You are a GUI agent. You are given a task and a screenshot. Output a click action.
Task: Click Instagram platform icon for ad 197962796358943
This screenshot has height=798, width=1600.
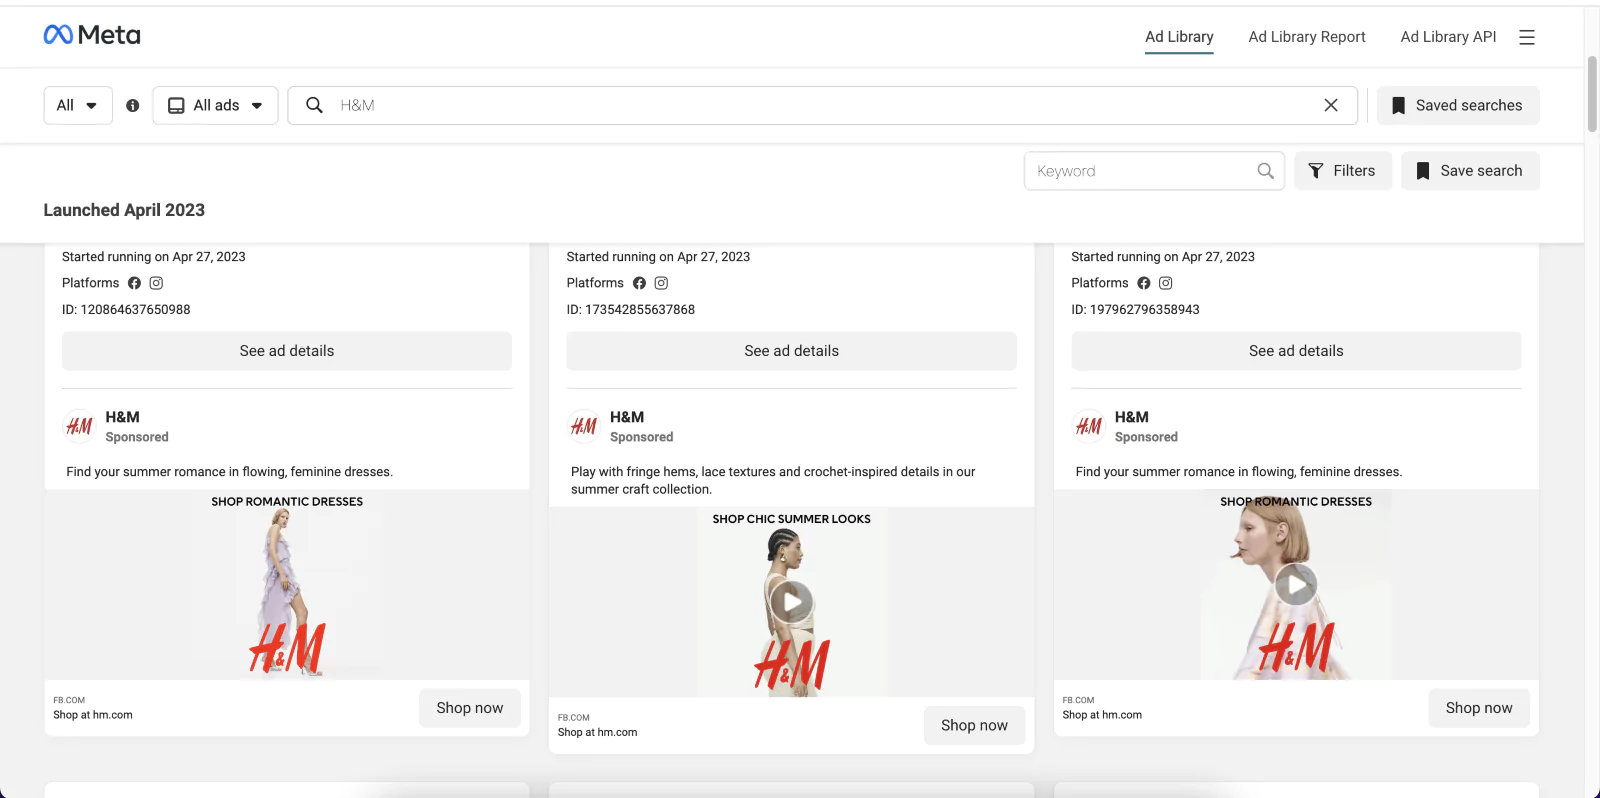[x=1166, y=283]
